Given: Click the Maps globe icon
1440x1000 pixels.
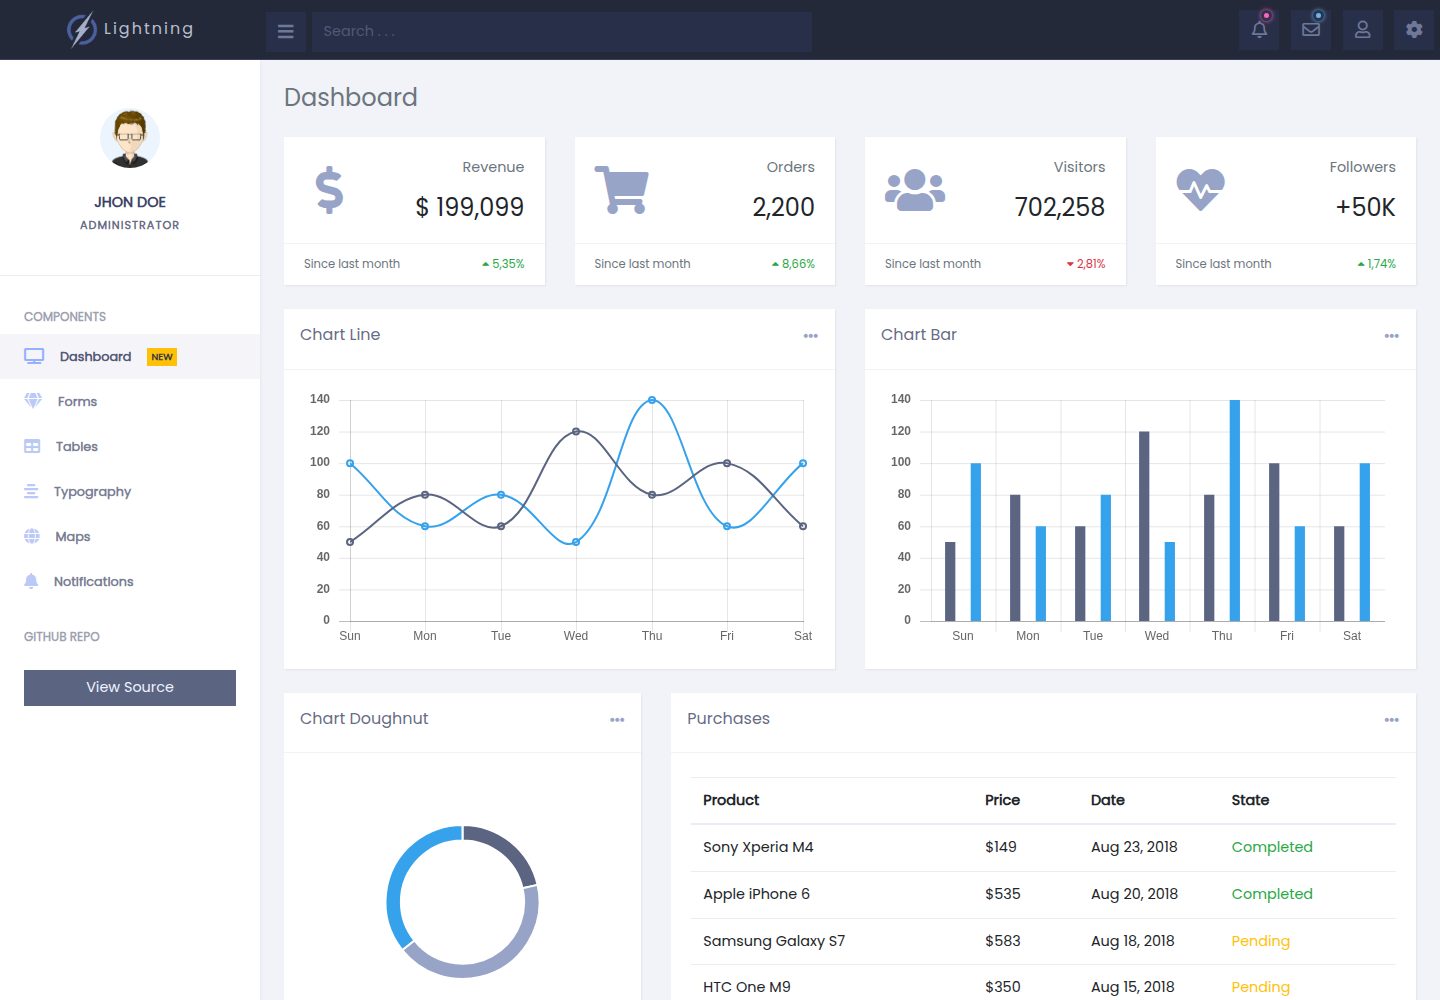Looking at the screenshot, I should [32, 536].
